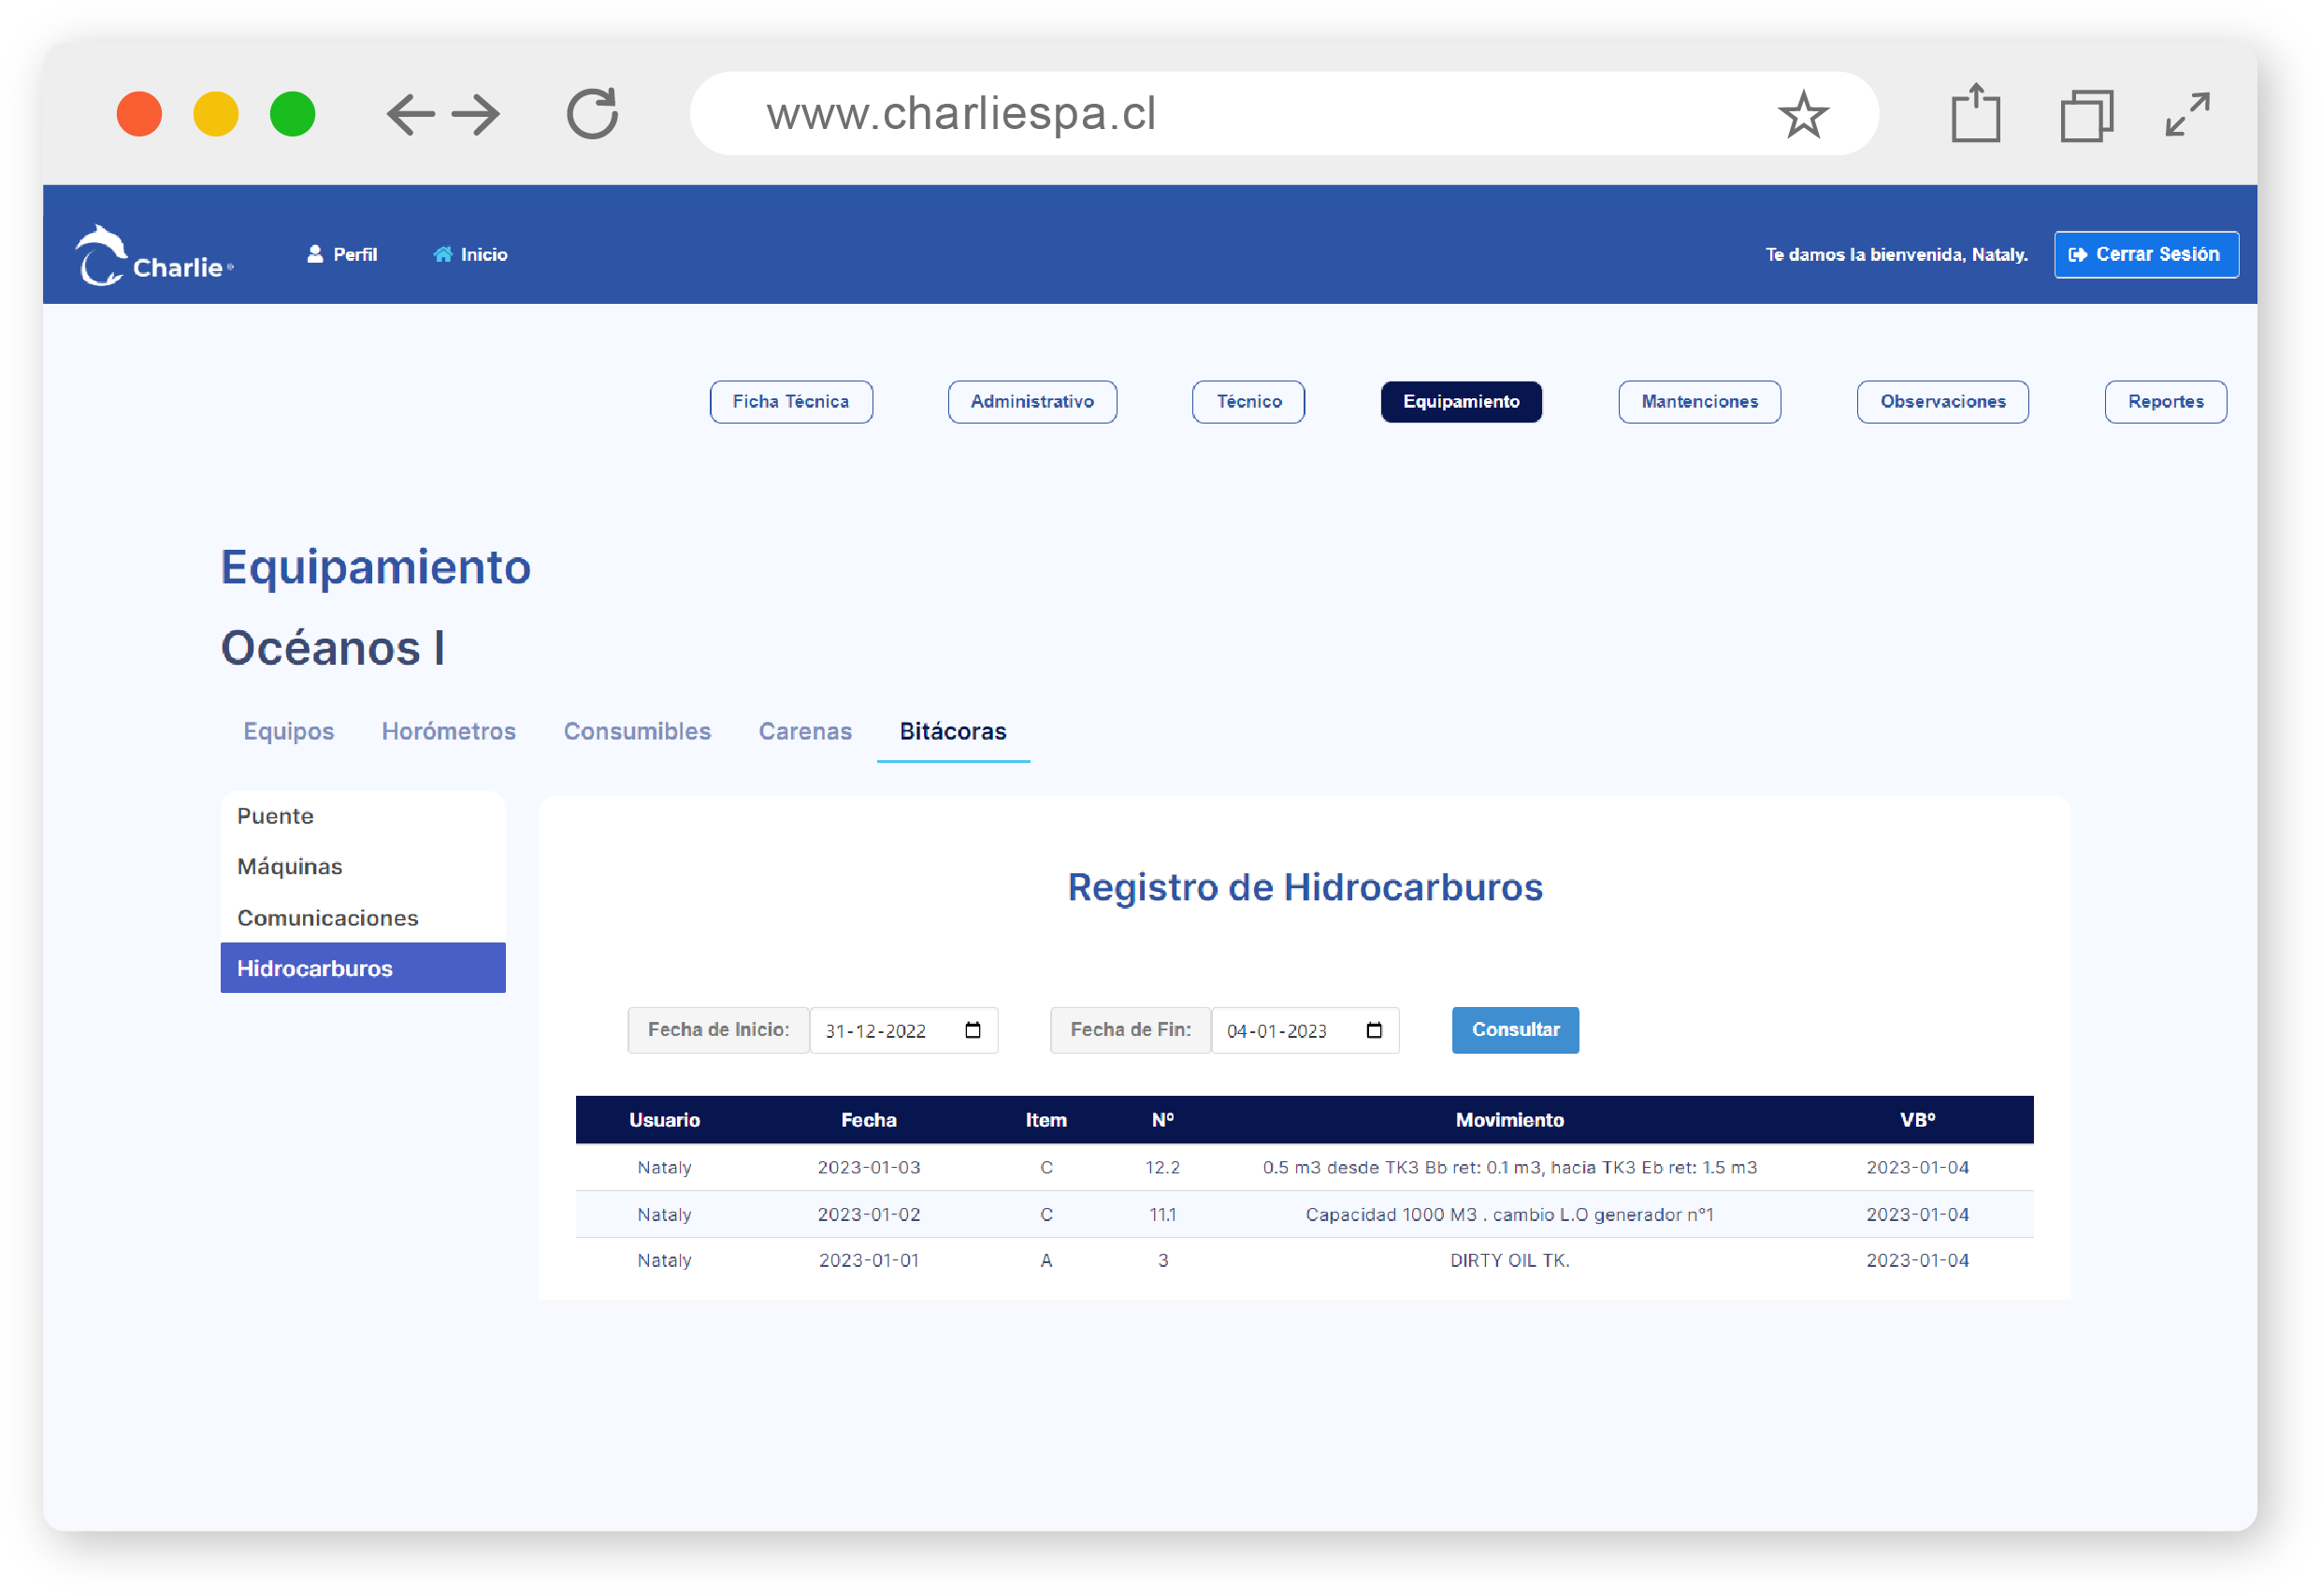Switch to the Consumibles tab

pos(637,731)
